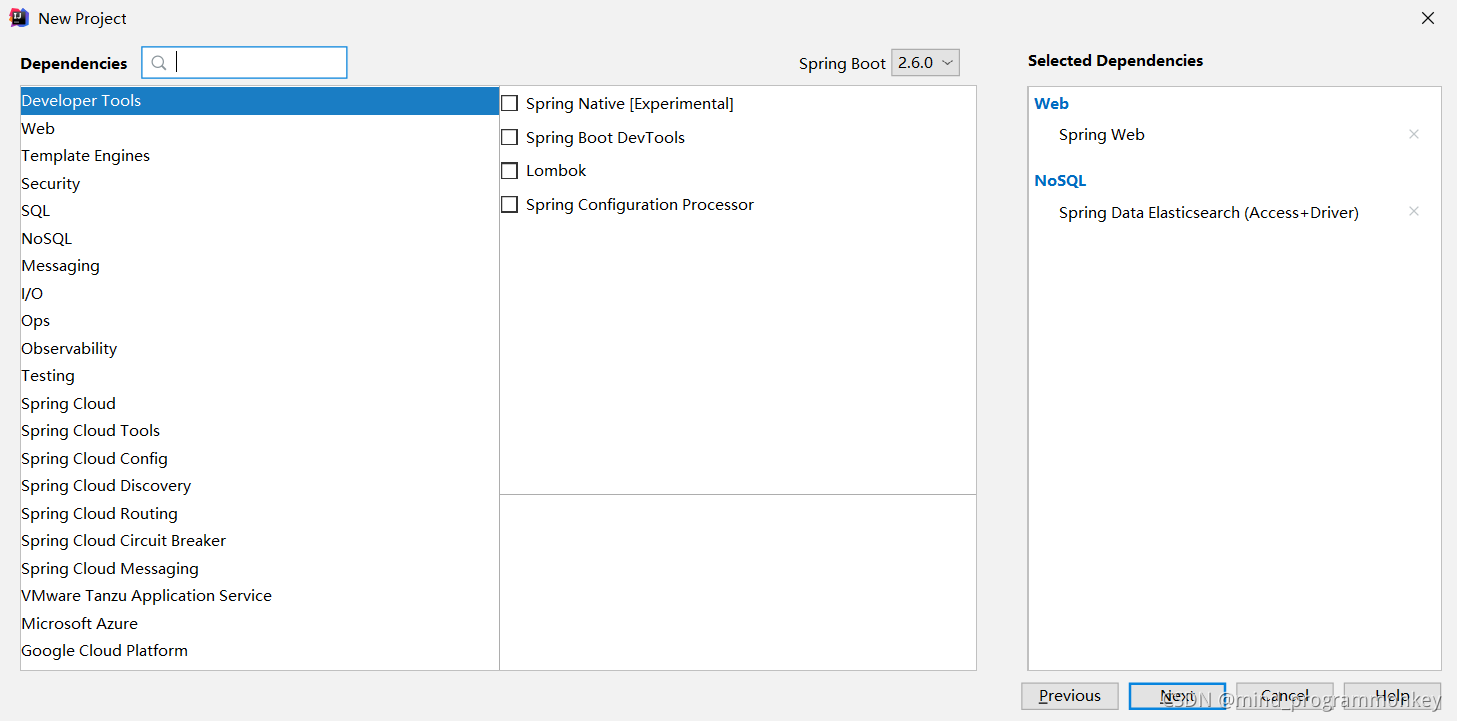Select the Observability category

(x=260, y=348)
